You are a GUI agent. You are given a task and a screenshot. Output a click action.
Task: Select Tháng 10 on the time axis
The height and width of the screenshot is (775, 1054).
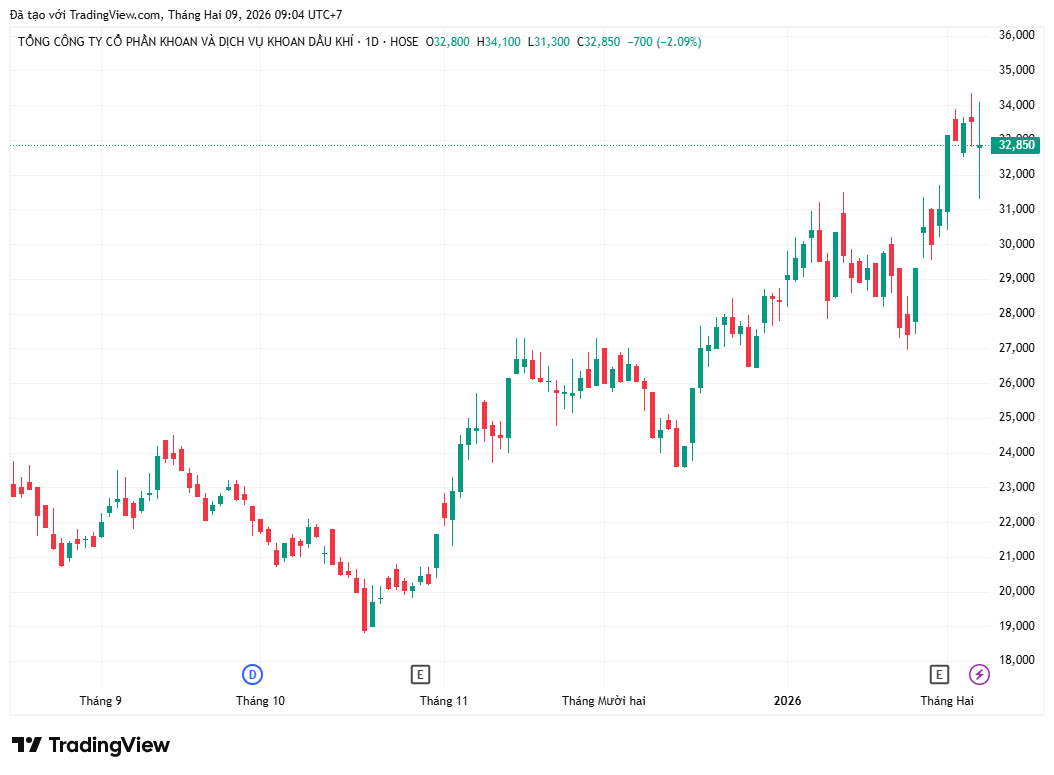[x=260, y=701]
